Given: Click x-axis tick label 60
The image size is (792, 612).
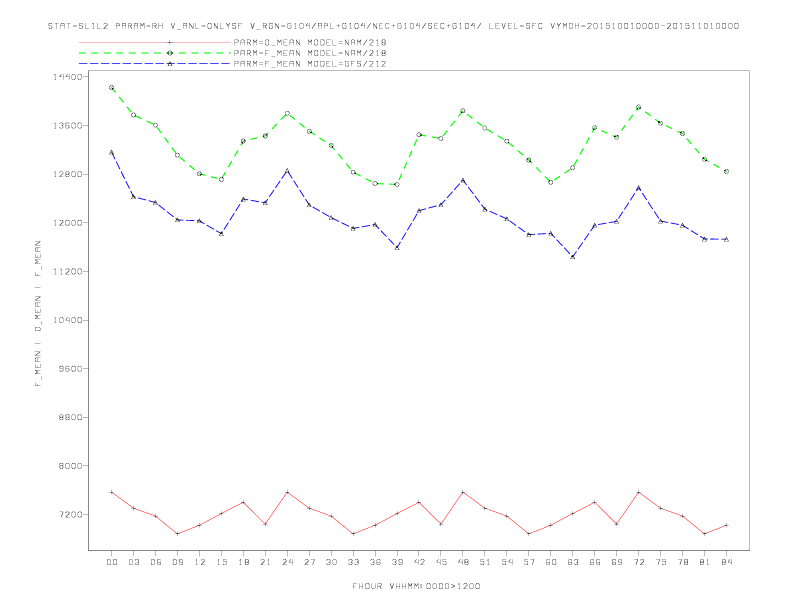Looking at the screenshot, I should pos(551,562).
